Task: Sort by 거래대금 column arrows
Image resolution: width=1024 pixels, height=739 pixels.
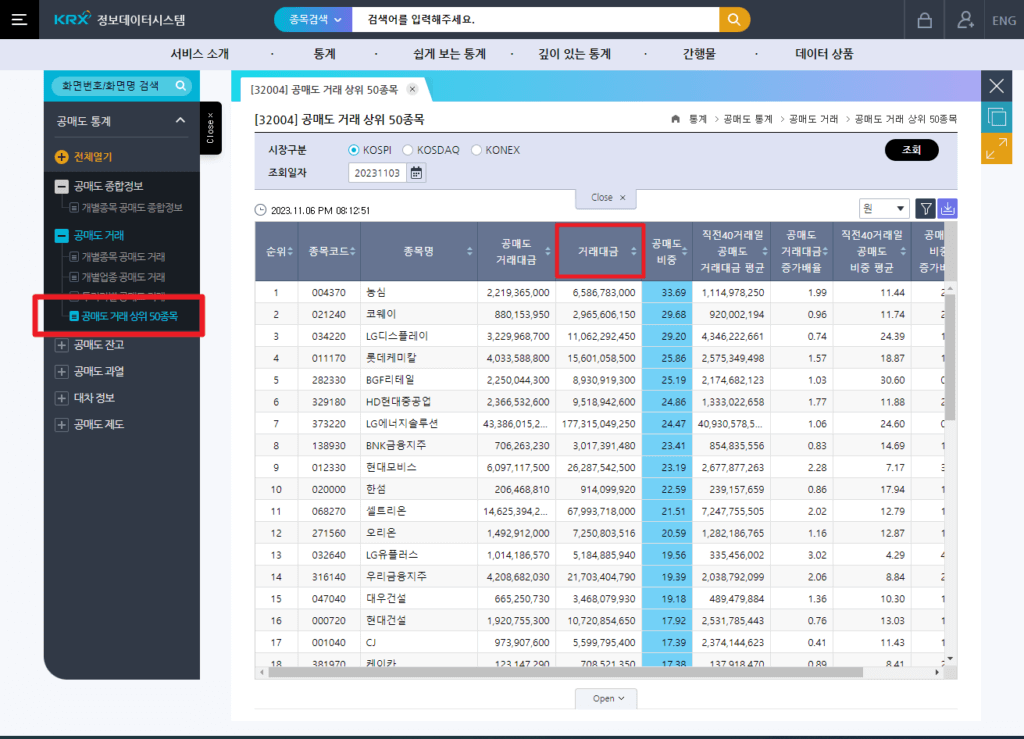Action: point(633,251)
